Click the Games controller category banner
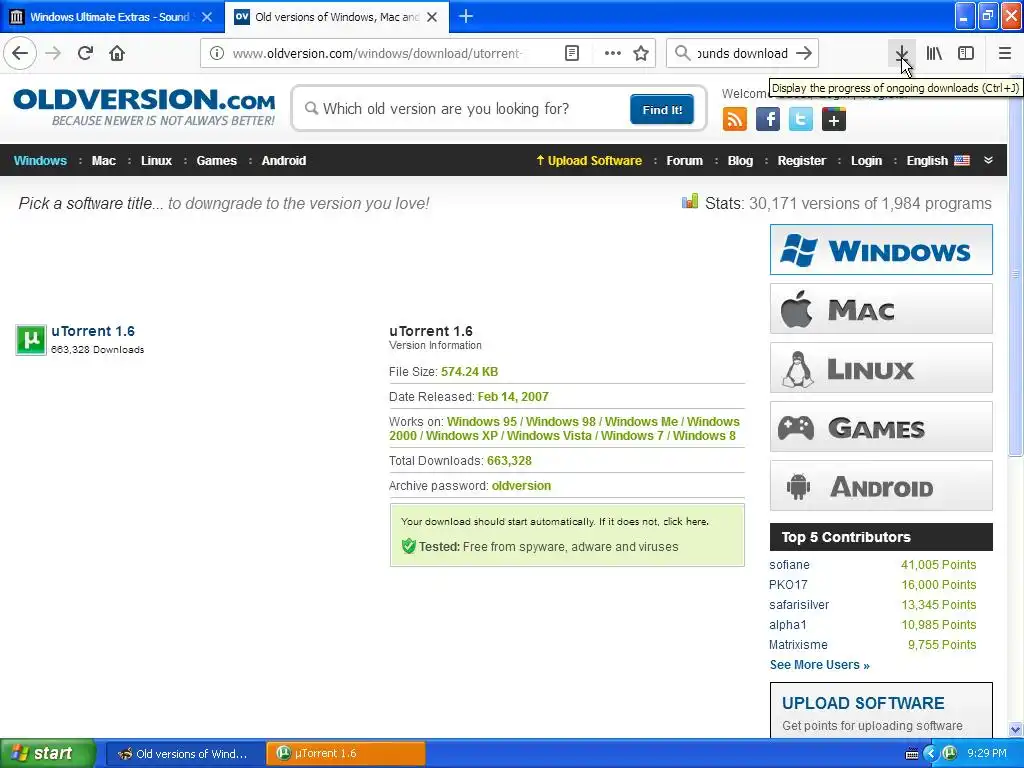The width and height of the screenshot is (1024, 768). coord(881,427)
